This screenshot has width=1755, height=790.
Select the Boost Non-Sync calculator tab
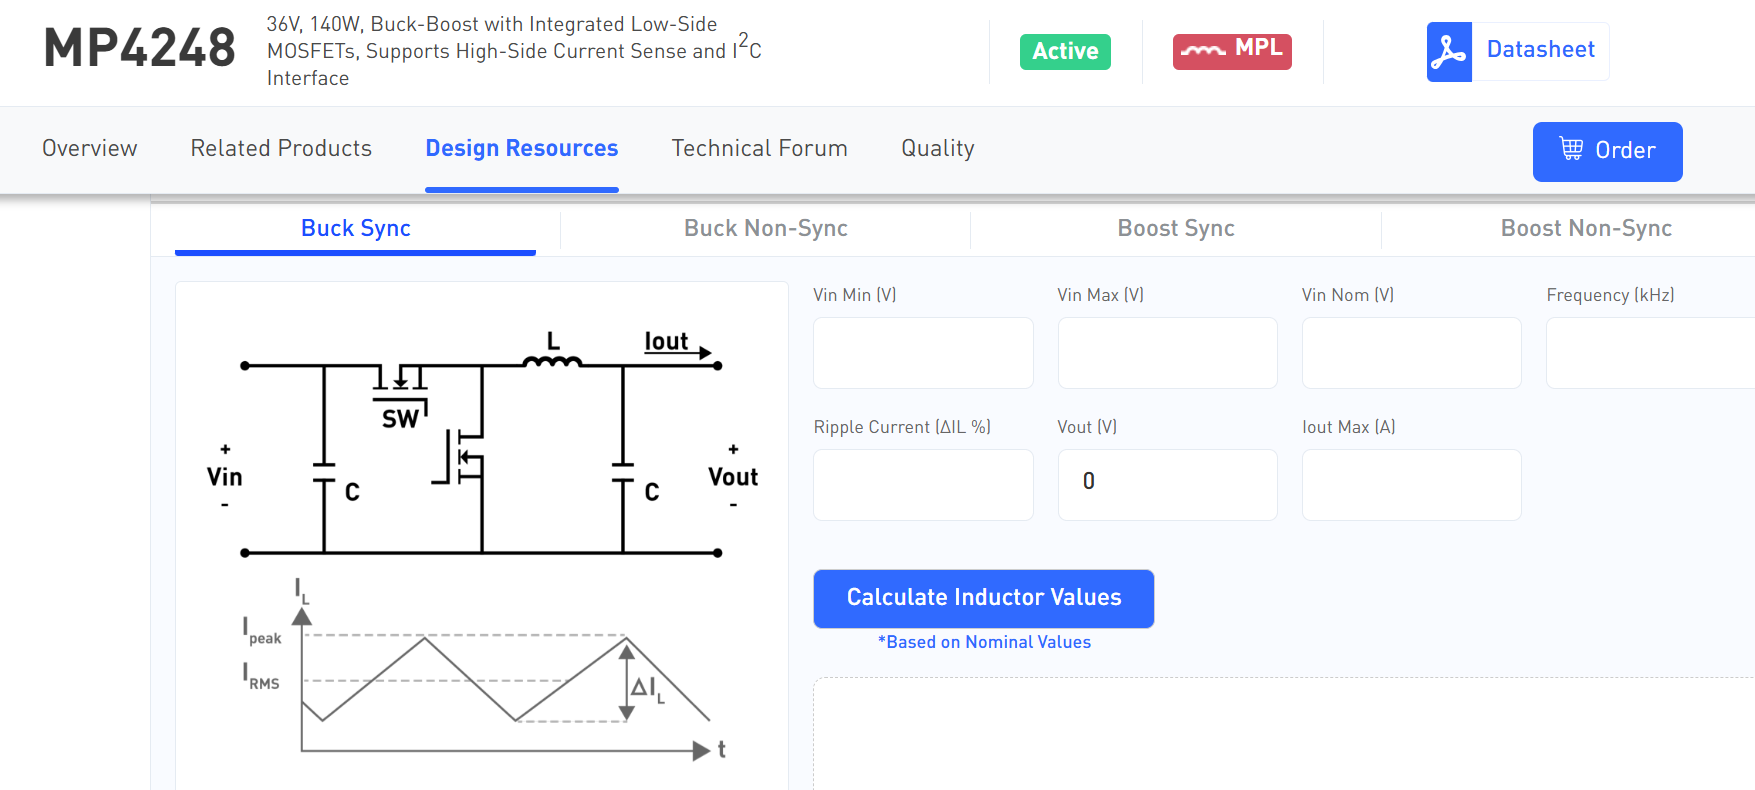point(1586,228)
